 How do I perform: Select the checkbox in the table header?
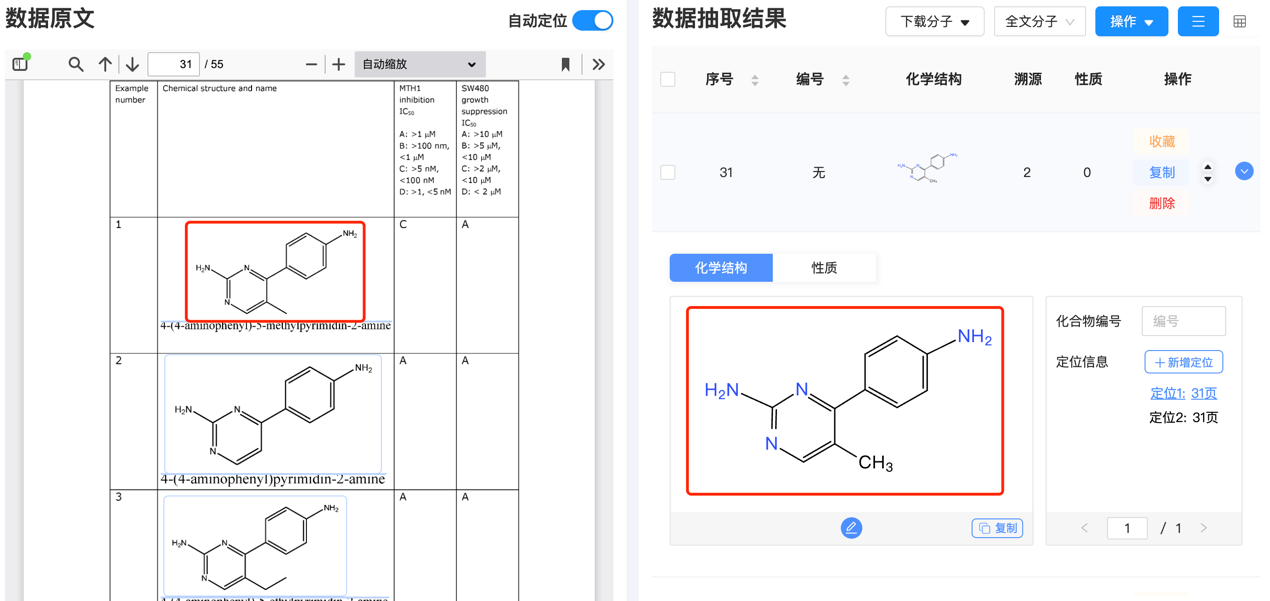coord(667,79)
